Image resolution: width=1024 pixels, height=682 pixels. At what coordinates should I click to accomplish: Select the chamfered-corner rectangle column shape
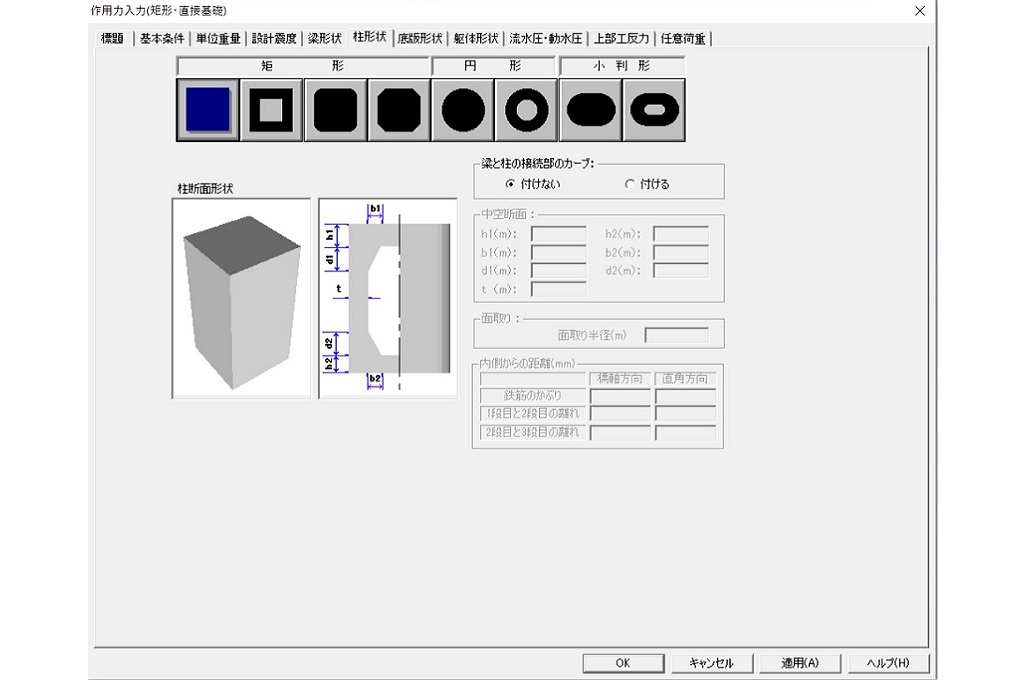tap(399, 110)
